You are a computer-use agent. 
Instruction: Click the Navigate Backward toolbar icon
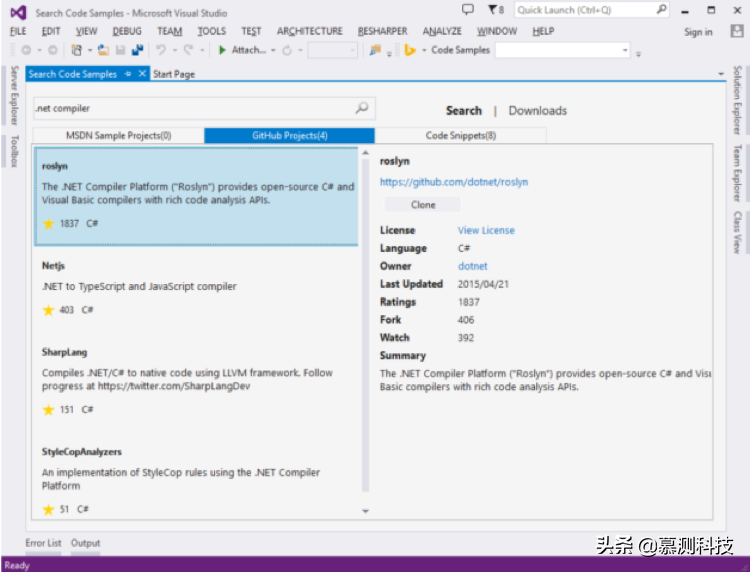click(x=26, y=50)
